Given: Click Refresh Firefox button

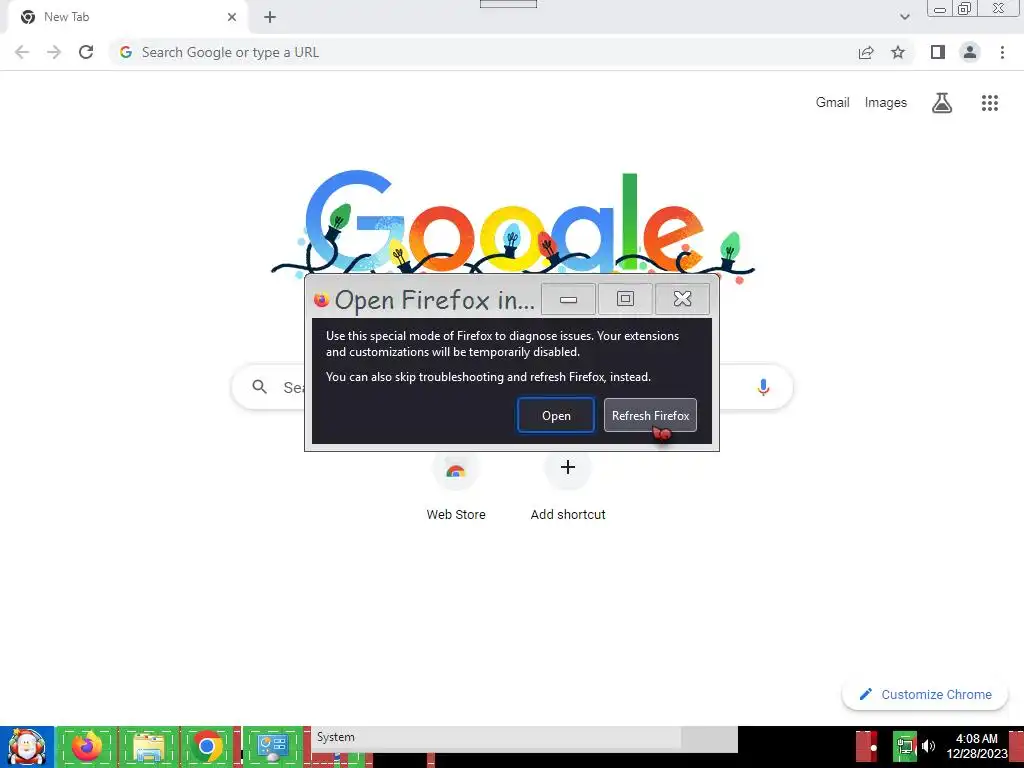Looking at the screenshot, I should point(650,415).
